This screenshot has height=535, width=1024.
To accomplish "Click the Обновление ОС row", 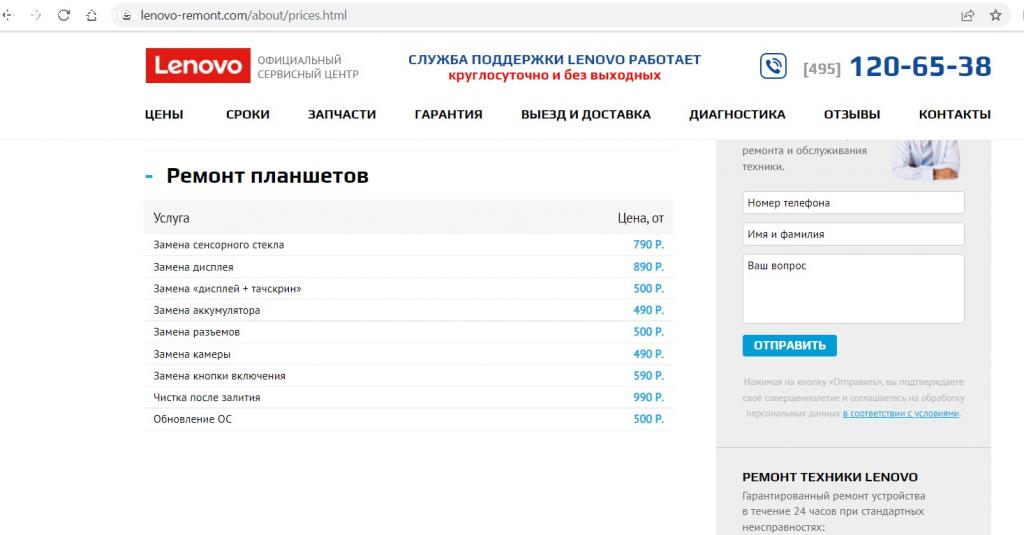I will tap(408, 419).
